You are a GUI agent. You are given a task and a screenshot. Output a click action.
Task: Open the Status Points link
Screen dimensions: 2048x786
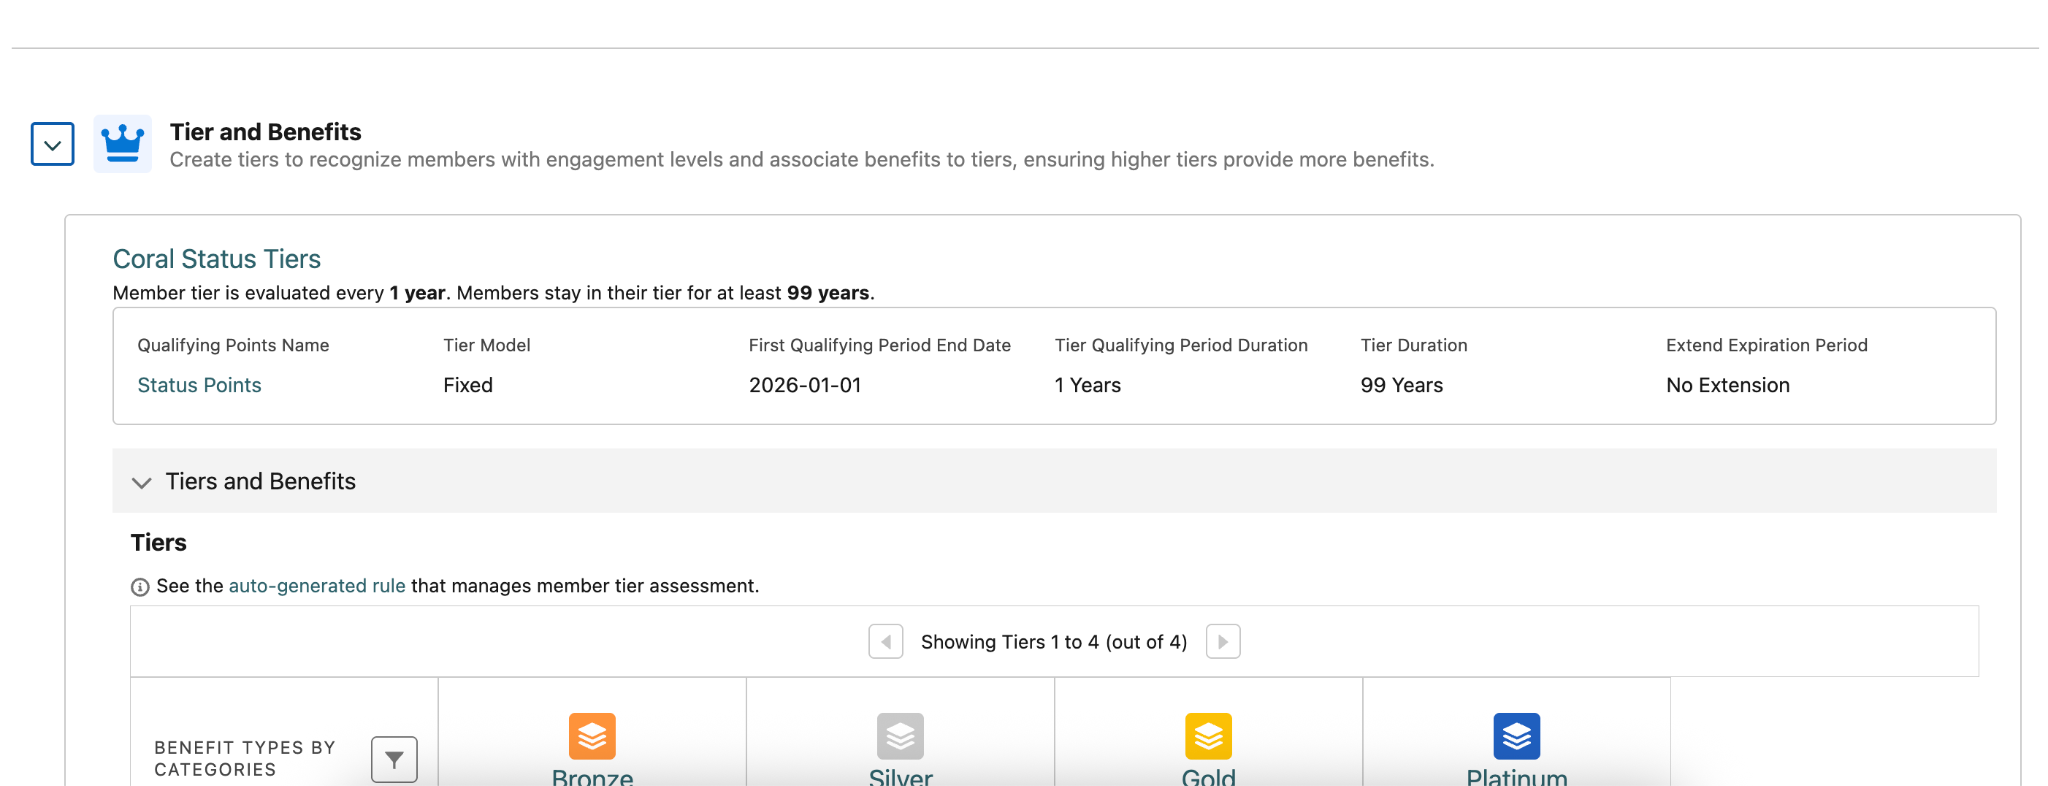[x=199, y=385]
